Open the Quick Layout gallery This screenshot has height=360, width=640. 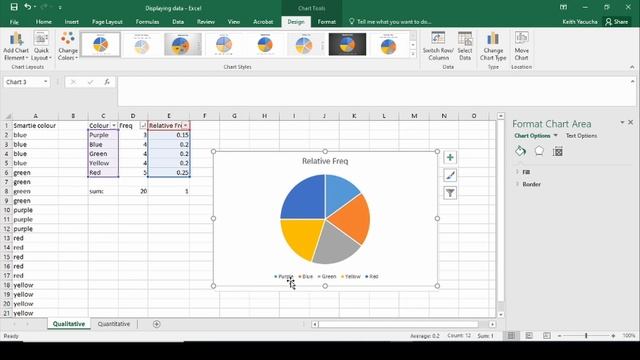(x=41, y=46)
